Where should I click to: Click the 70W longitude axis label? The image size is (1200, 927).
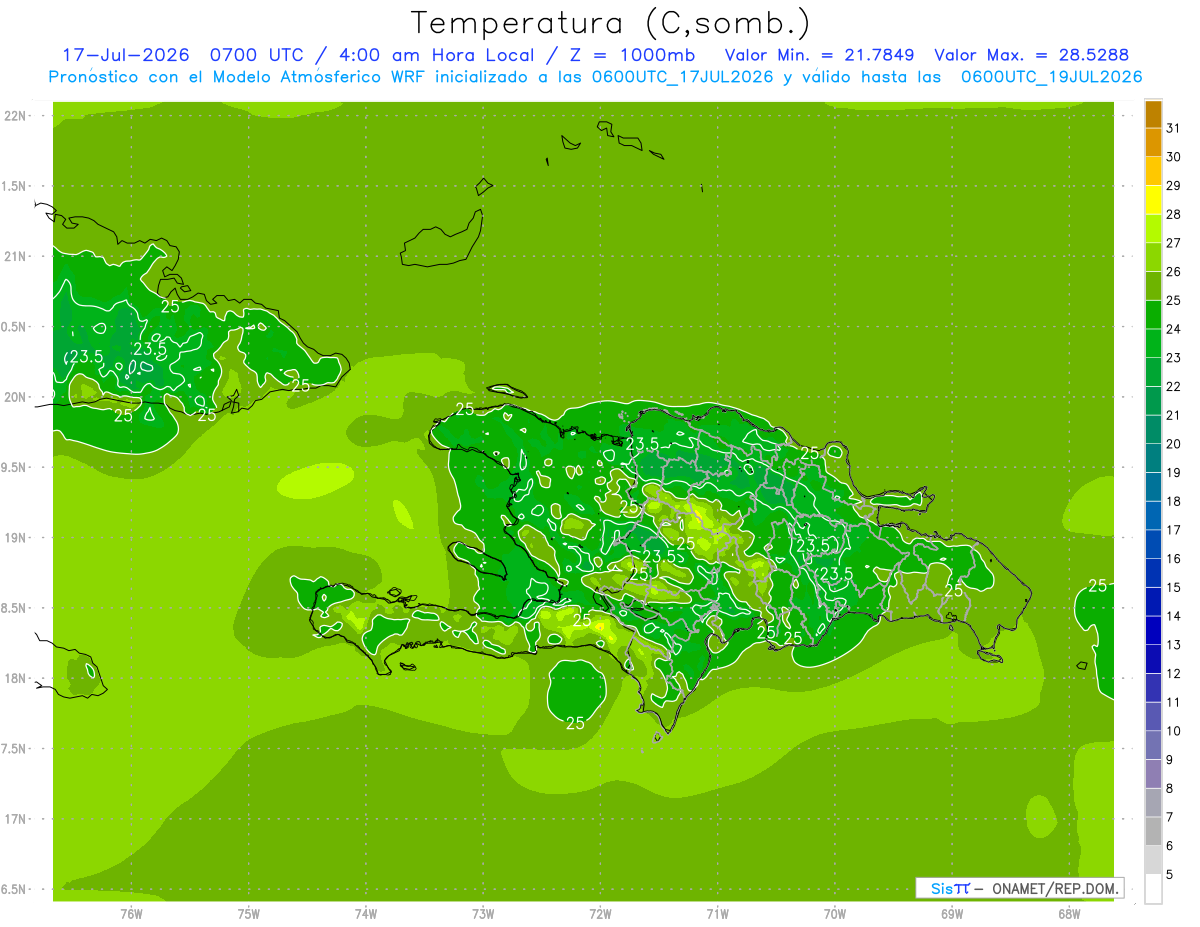coord(835,913)
